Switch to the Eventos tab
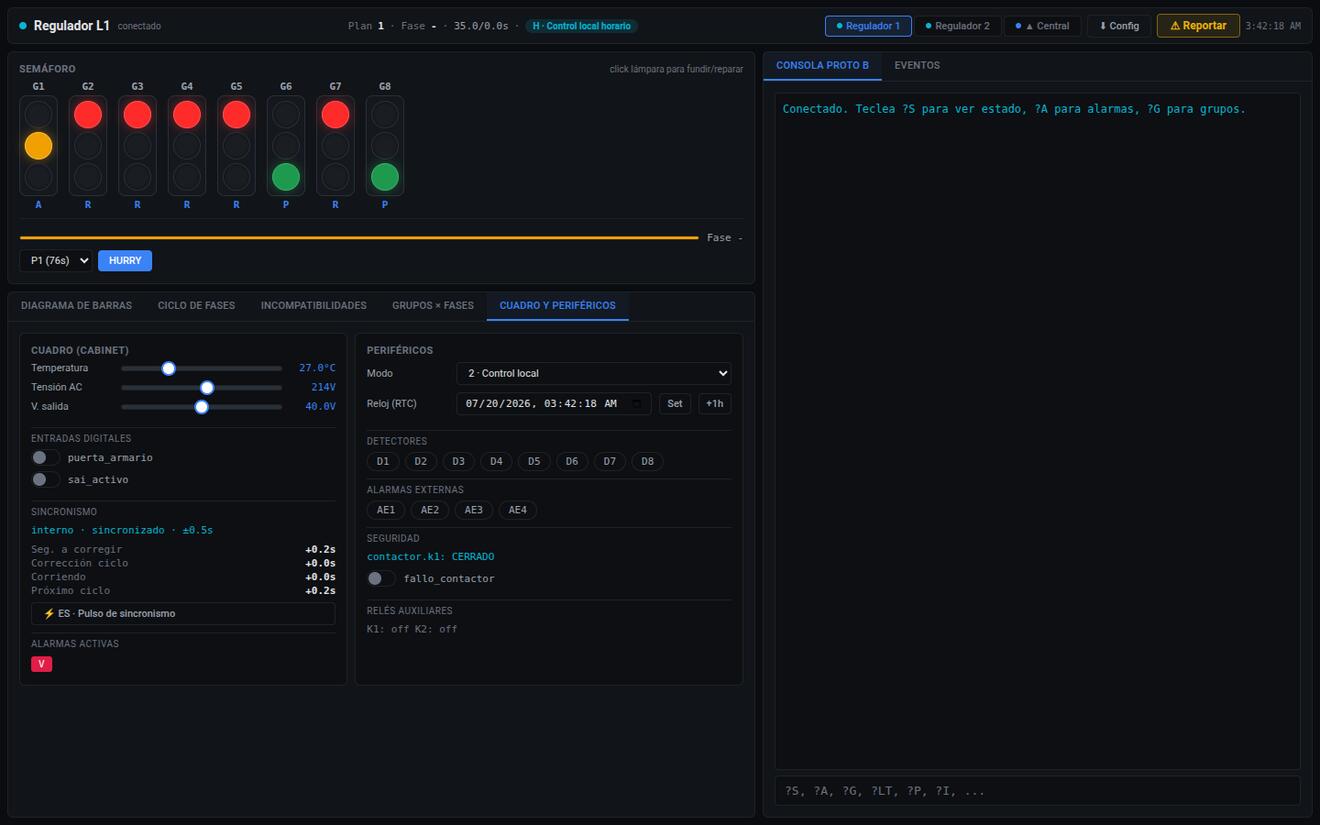 point(917,65)
